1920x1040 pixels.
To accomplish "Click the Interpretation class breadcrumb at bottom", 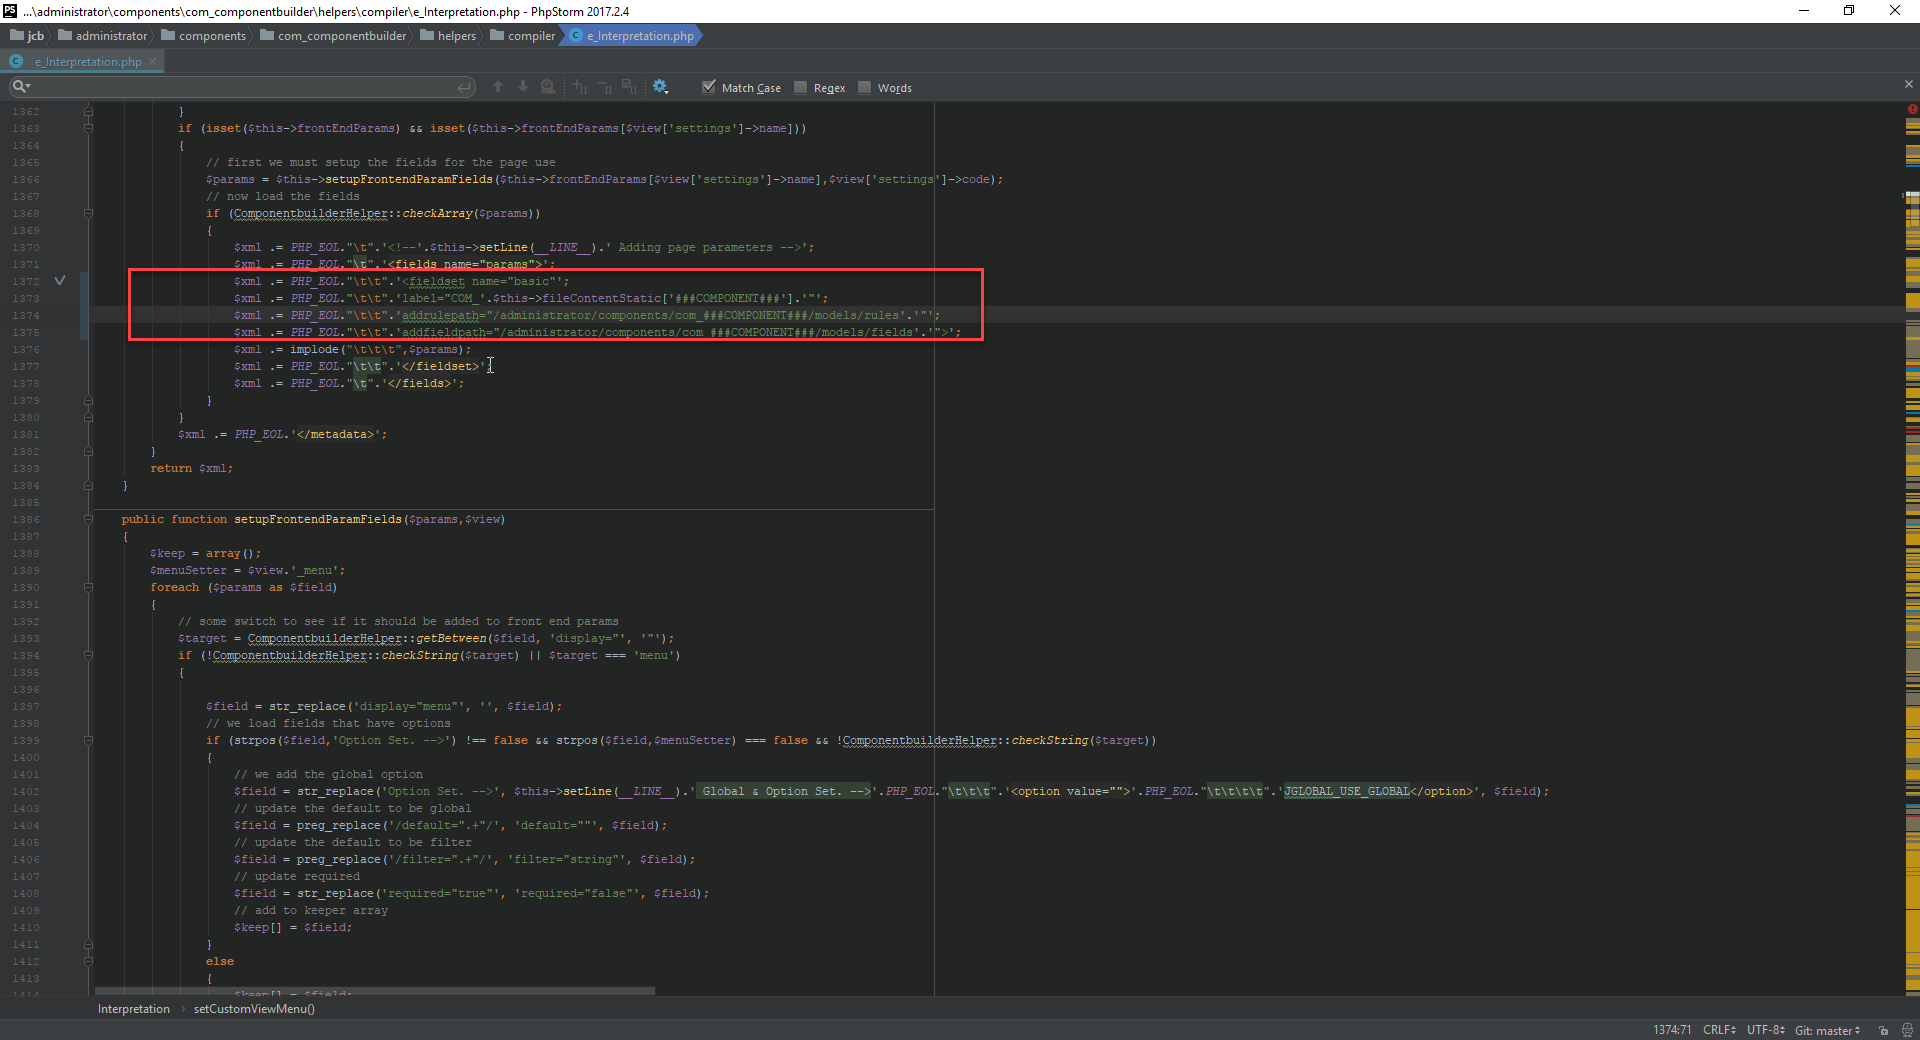I will click(x=134, y=1009).
